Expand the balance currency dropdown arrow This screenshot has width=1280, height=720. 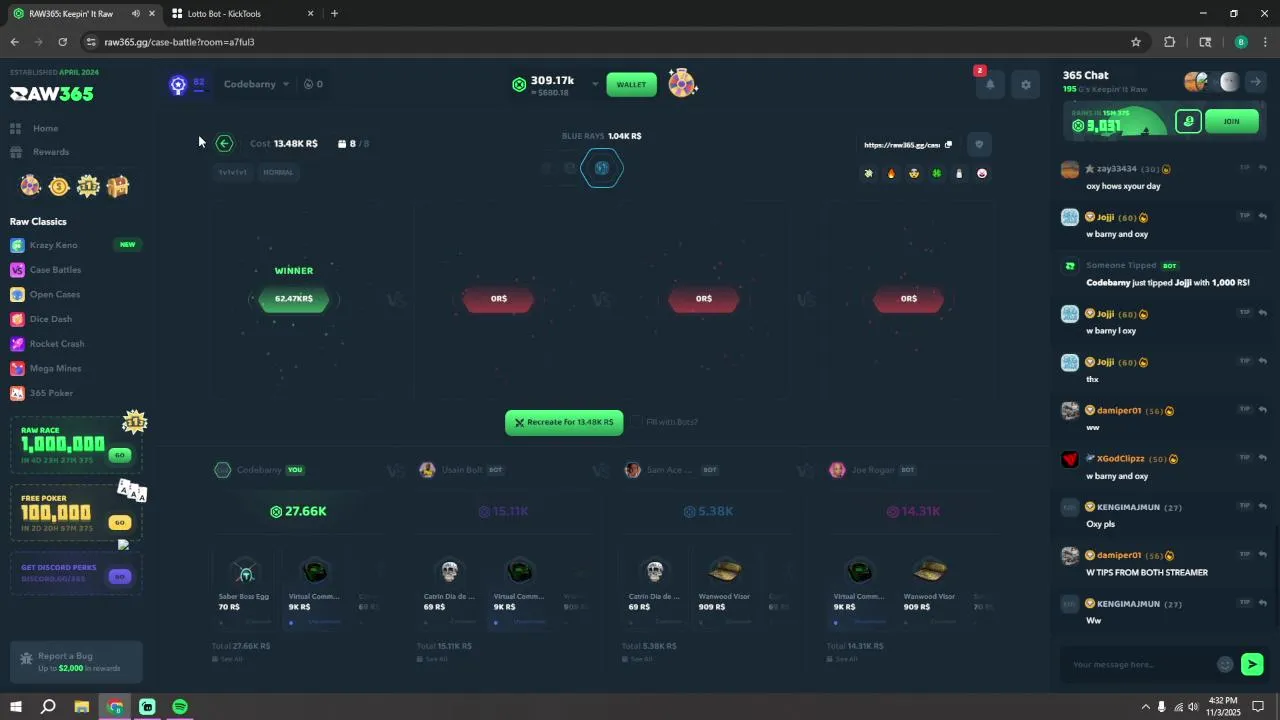594,84
